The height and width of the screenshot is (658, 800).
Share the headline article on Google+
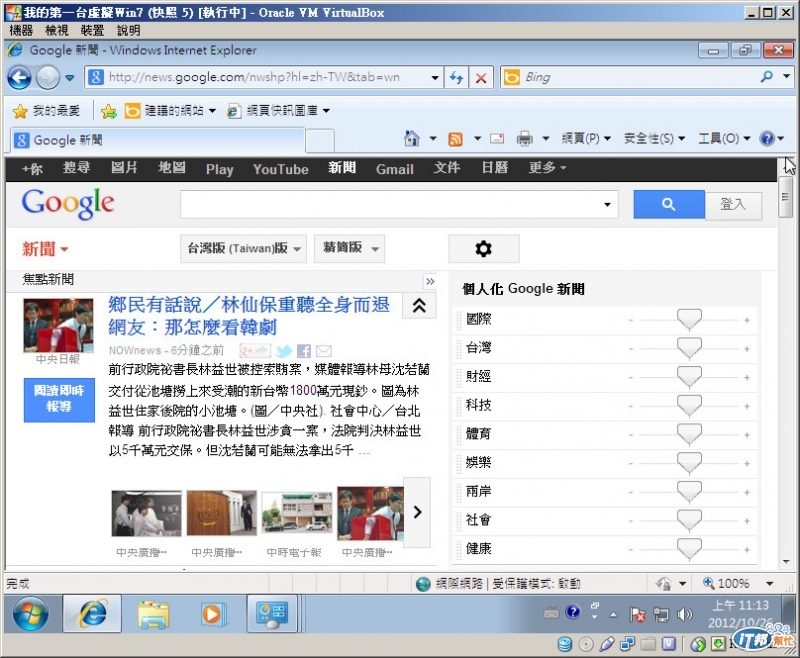click(x=254, y=351)
